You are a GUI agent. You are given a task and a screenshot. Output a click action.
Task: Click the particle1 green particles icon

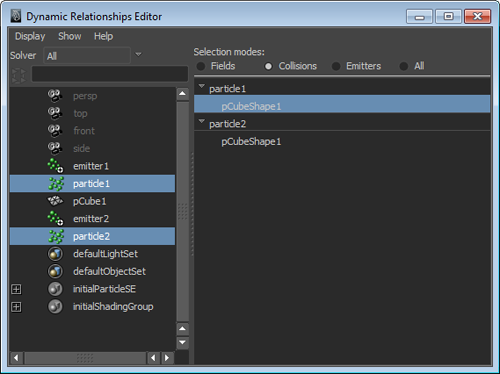click(x=56, y=184)
